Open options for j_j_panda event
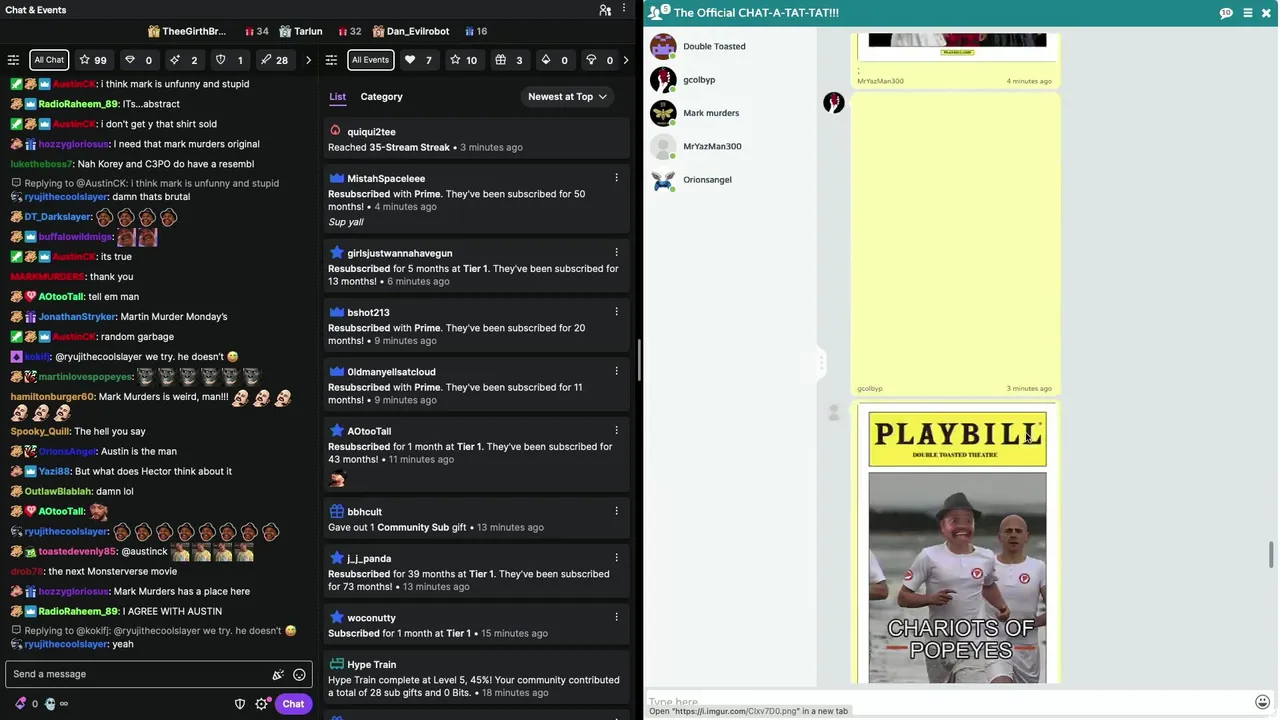Viewport: 1280px width, 720px height. [x=616, y=558]
